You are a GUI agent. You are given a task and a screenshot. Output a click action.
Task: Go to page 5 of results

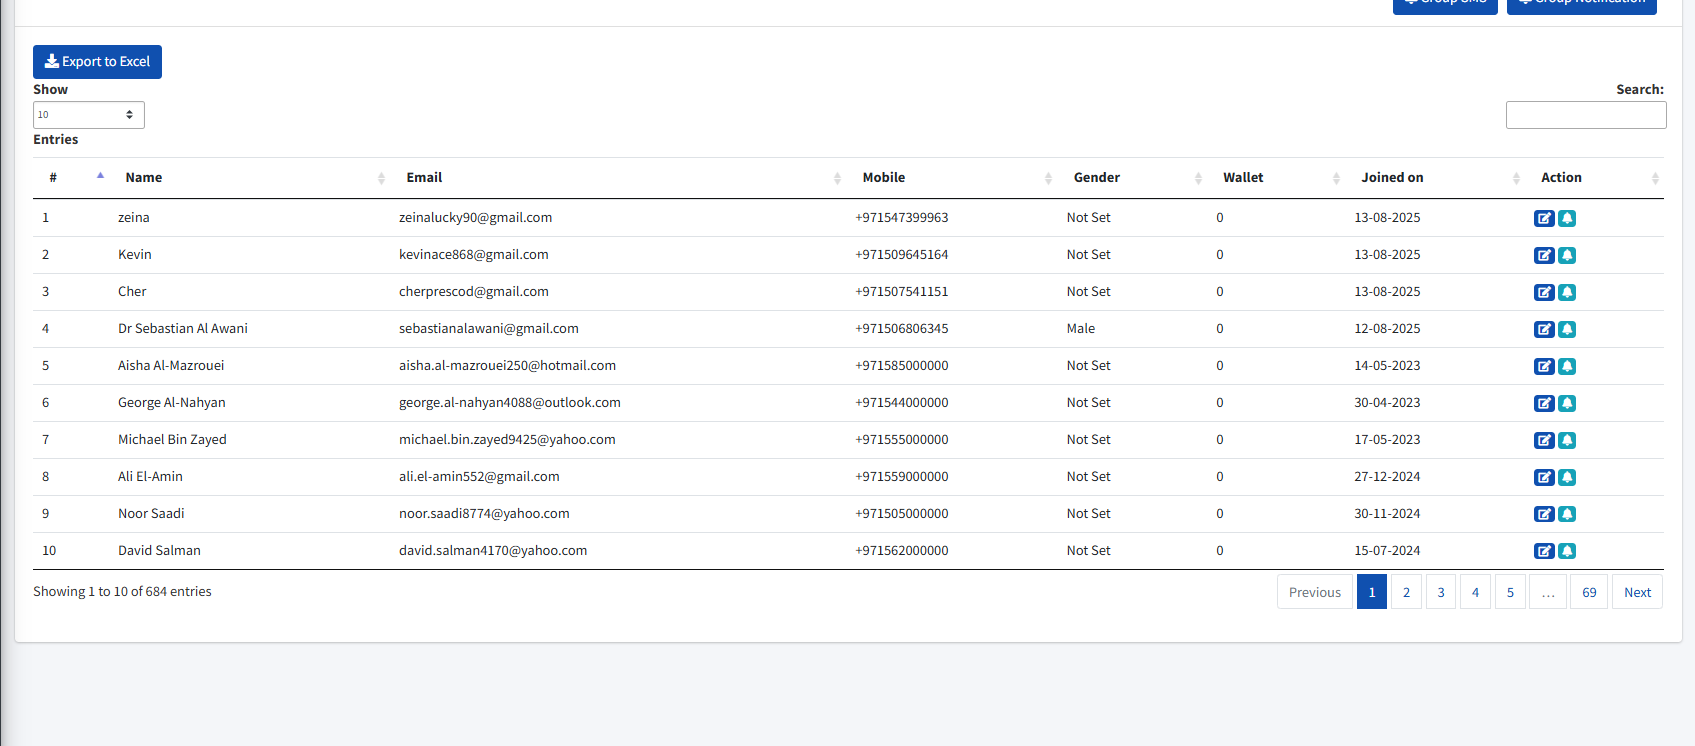point(1510,592)
